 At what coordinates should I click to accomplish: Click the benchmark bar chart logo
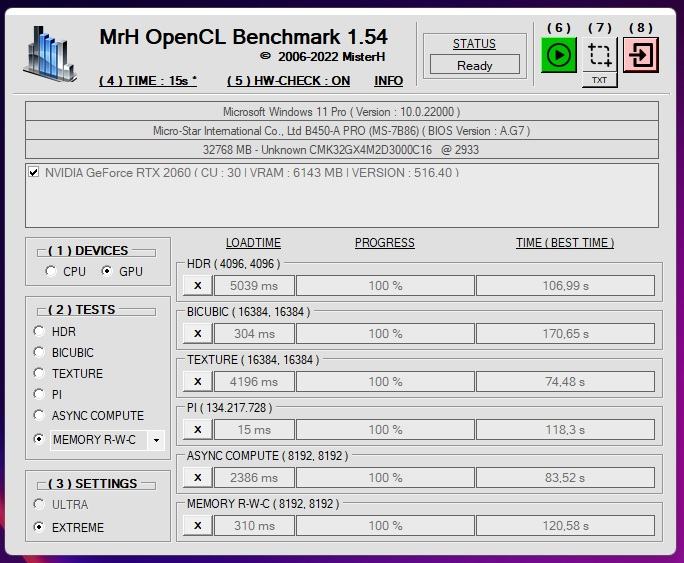click(50, 54)
